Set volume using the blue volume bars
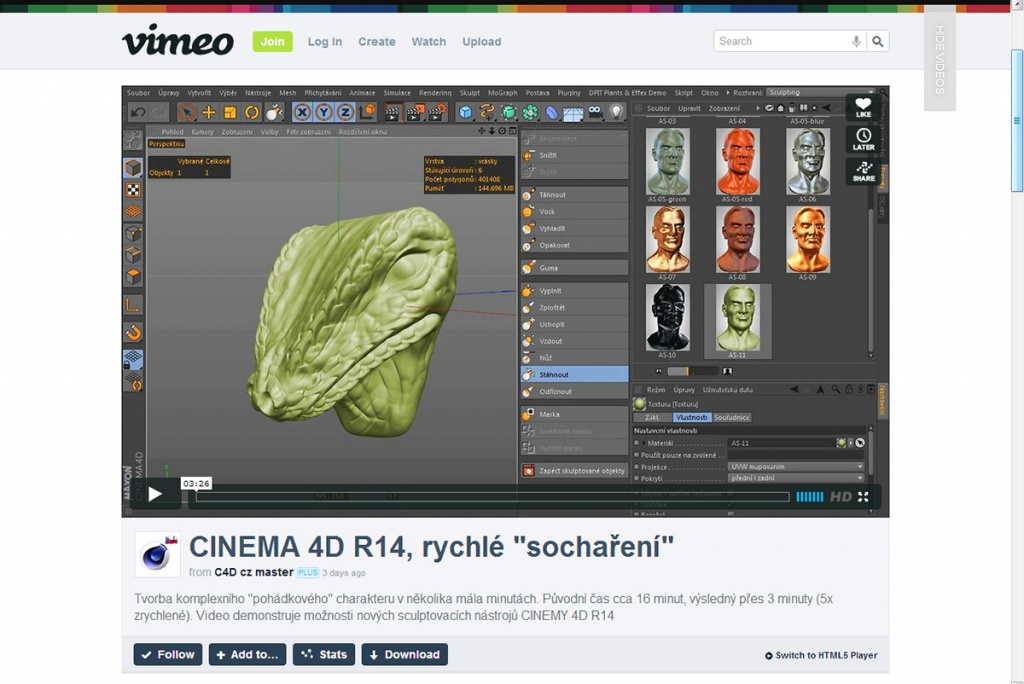 (x=810, y=497)
